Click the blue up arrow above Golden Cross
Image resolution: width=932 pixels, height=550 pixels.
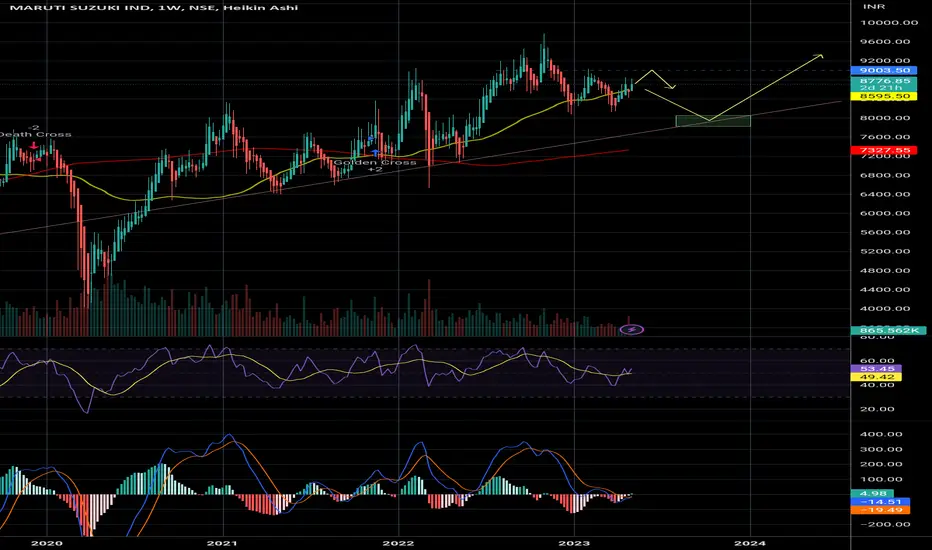[375, 153]
